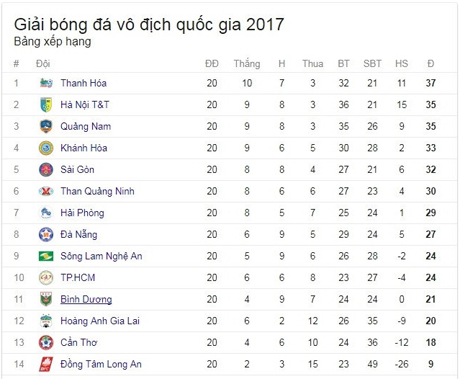Open the Hải Phòng team link
Image resolution: width=460 pixels, height=379 pixels.
(x=82, y=213)
